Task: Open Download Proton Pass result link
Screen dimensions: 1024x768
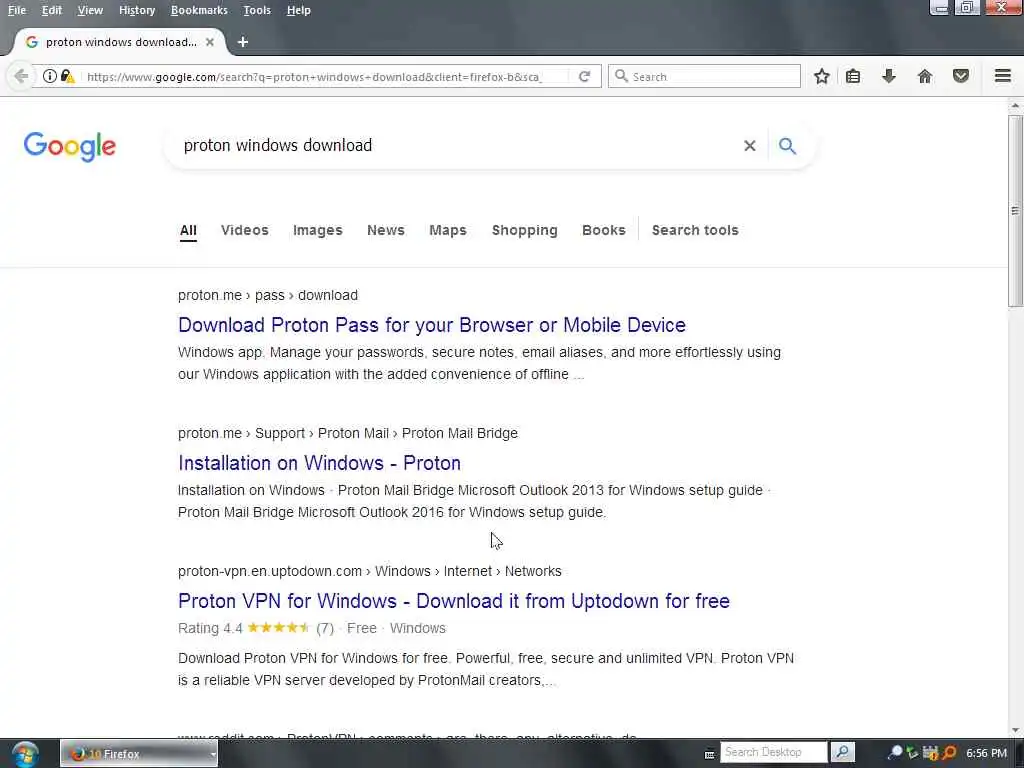Action: [432, 325]
